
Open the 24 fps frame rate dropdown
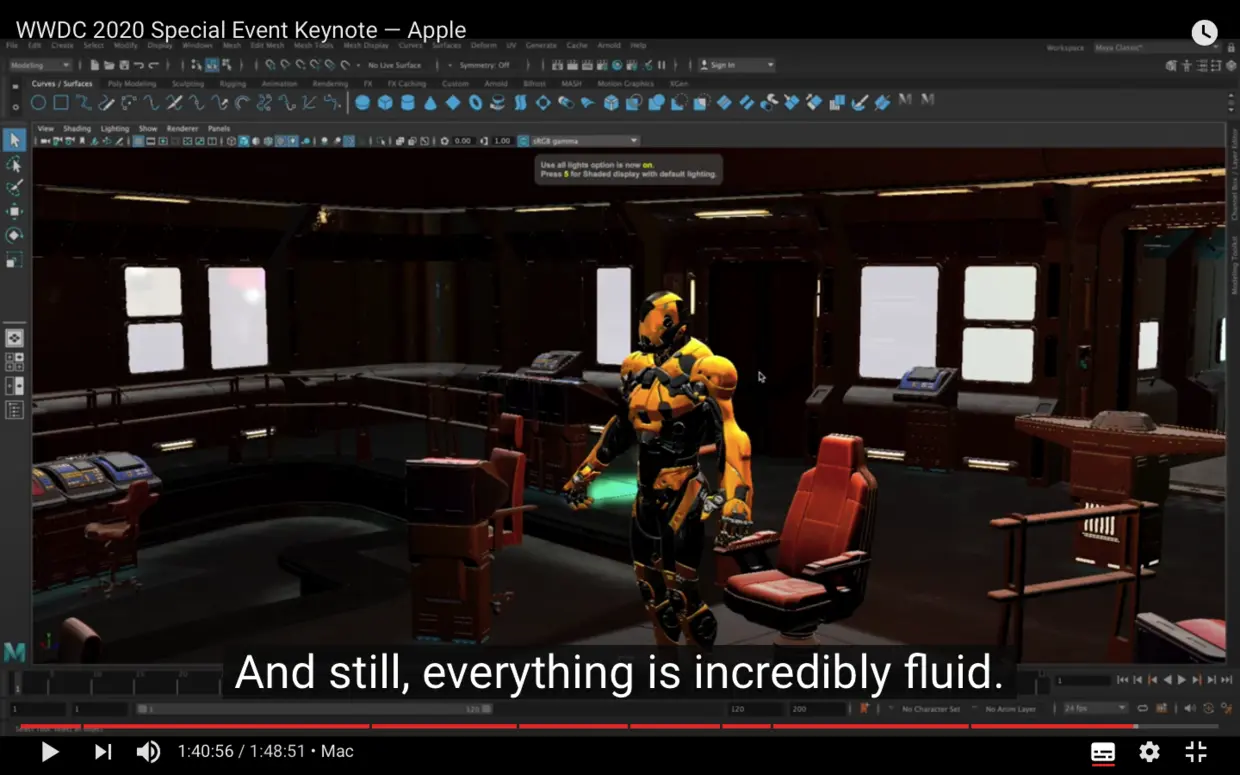coord(1095,708)
